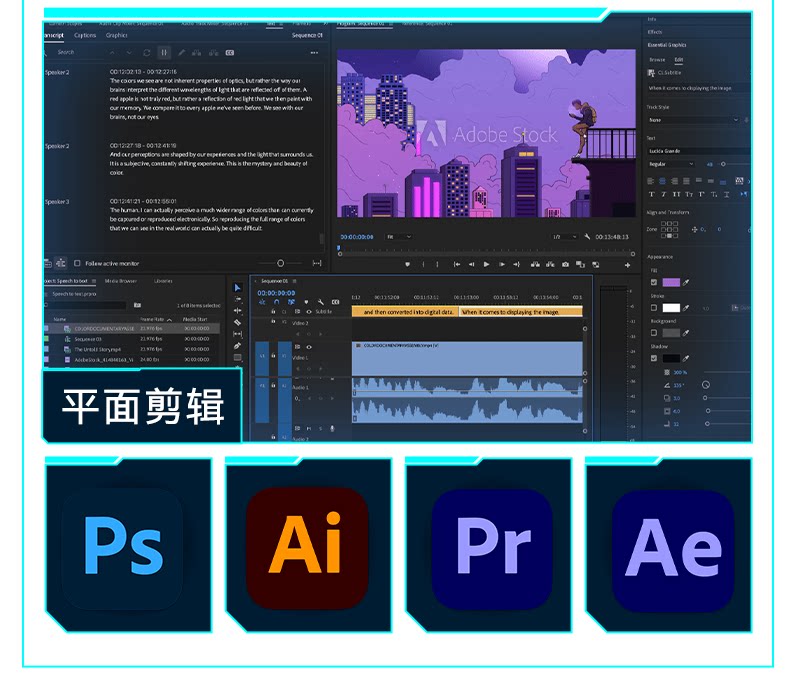The height and width of the screenshot is (683, 790).
Task: Enable Follow active monitor checkbox
Action: [77, 263]
